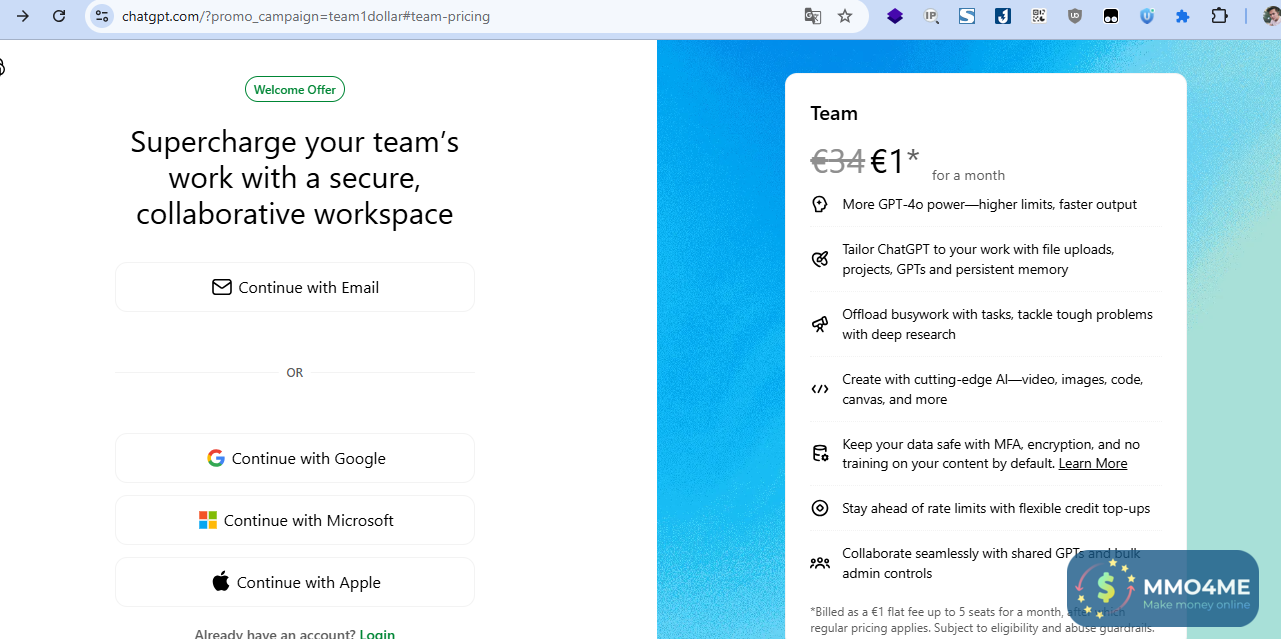Click the code brackets feature icon
1281x639 pixels.
click(820, 389)
